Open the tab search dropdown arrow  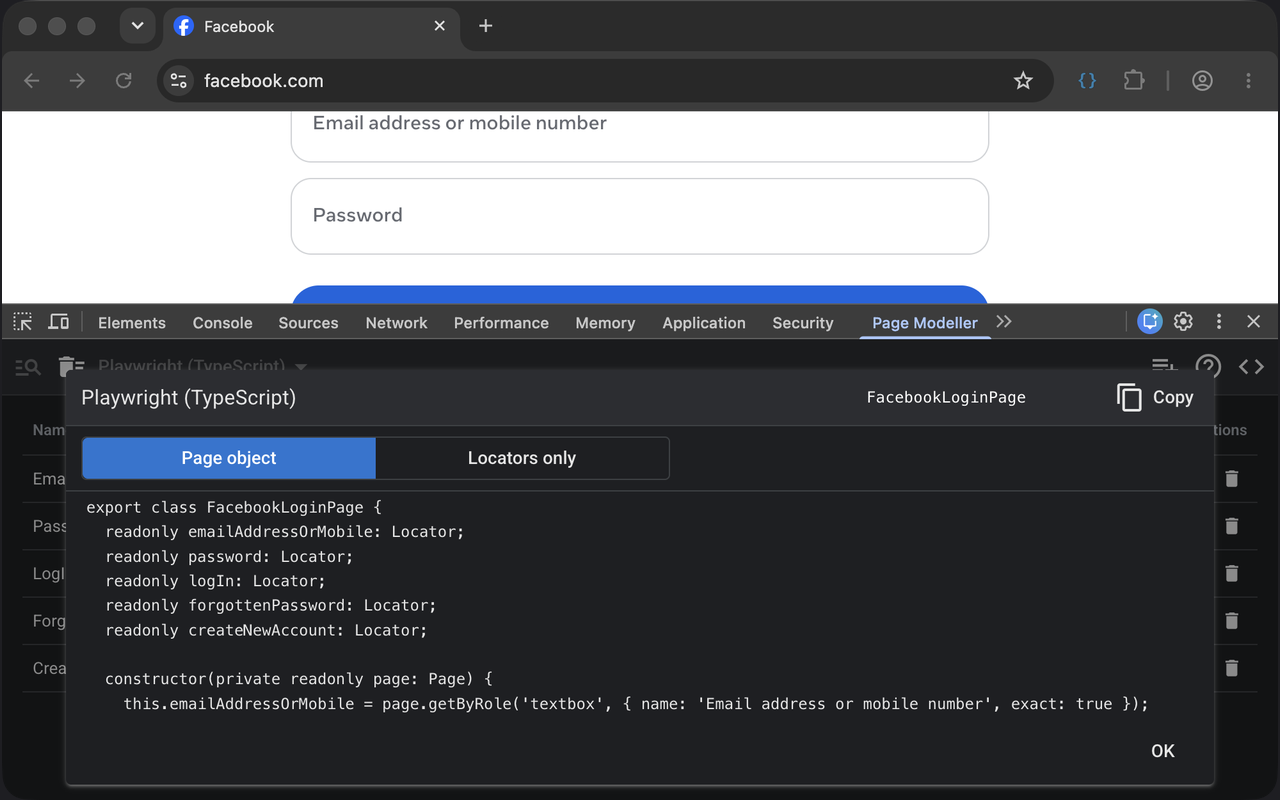point(137,26)
